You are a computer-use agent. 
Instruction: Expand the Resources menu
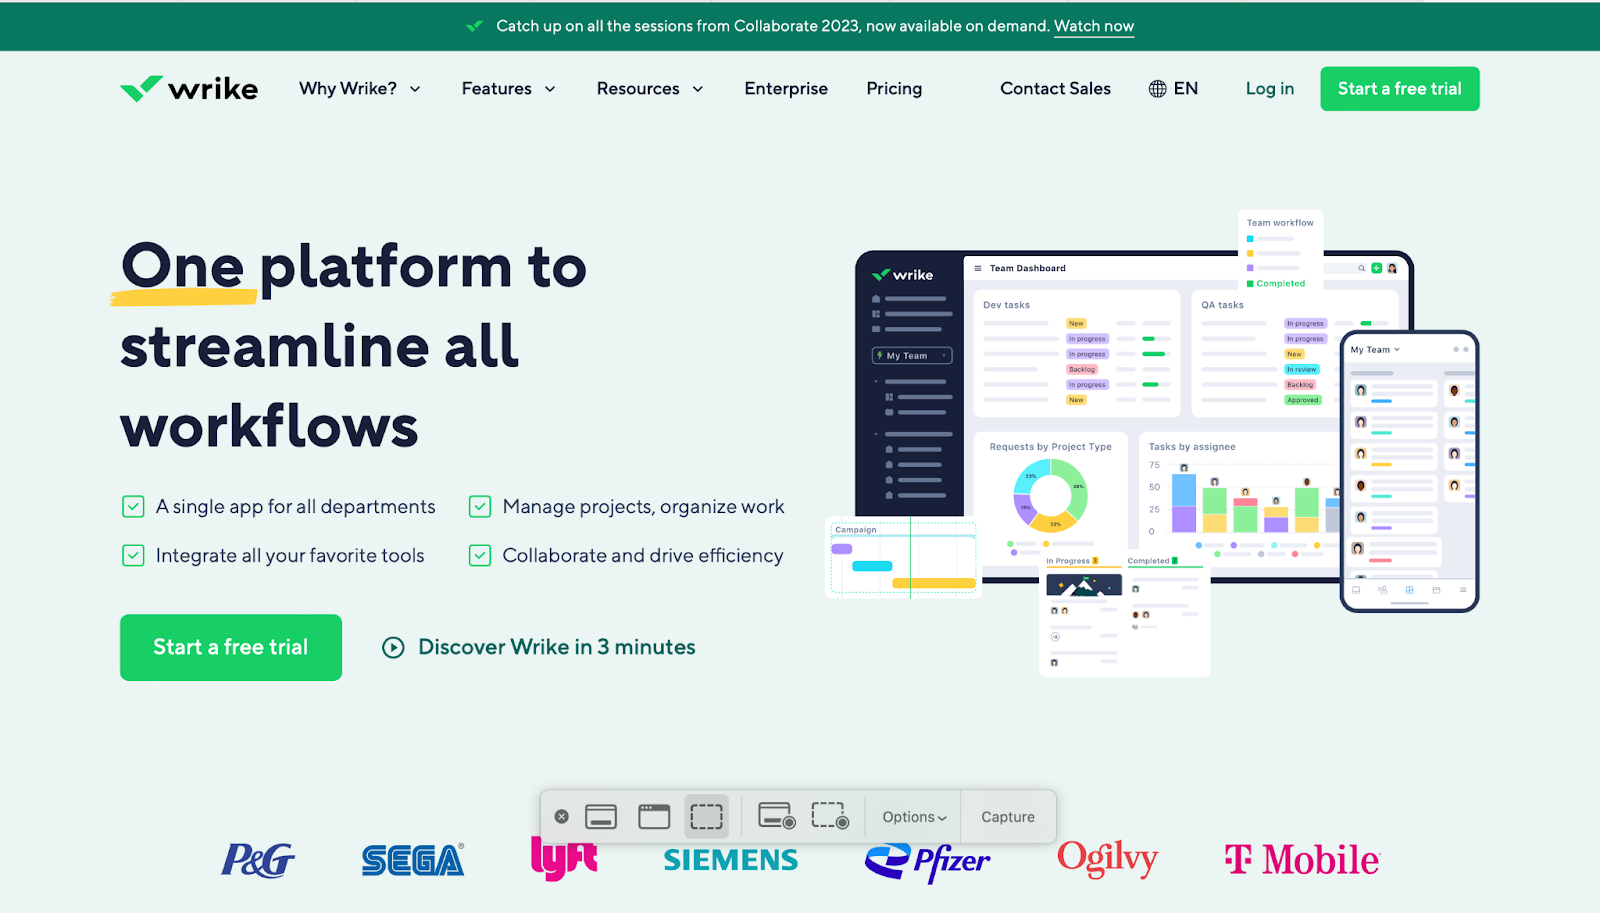click(x=649, y=88)
